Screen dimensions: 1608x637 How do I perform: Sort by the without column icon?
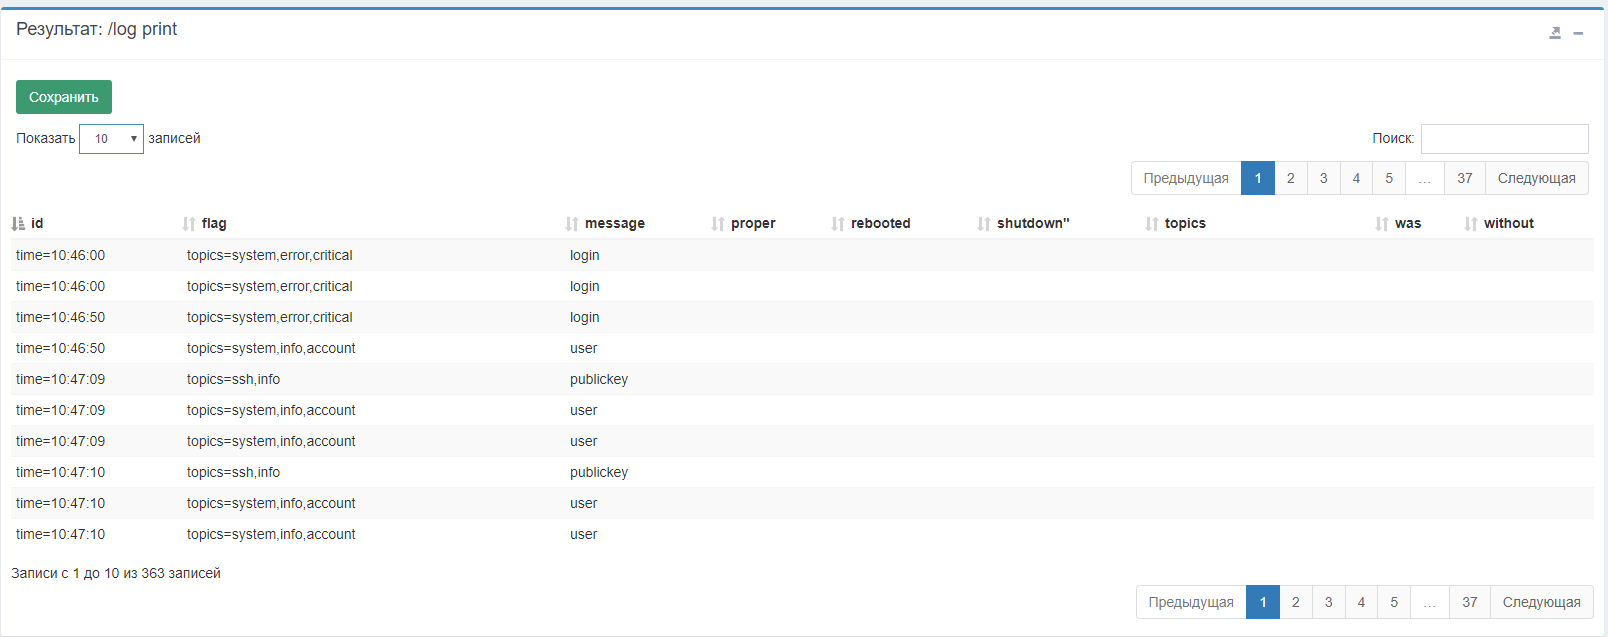click(x=1471, y=224)
